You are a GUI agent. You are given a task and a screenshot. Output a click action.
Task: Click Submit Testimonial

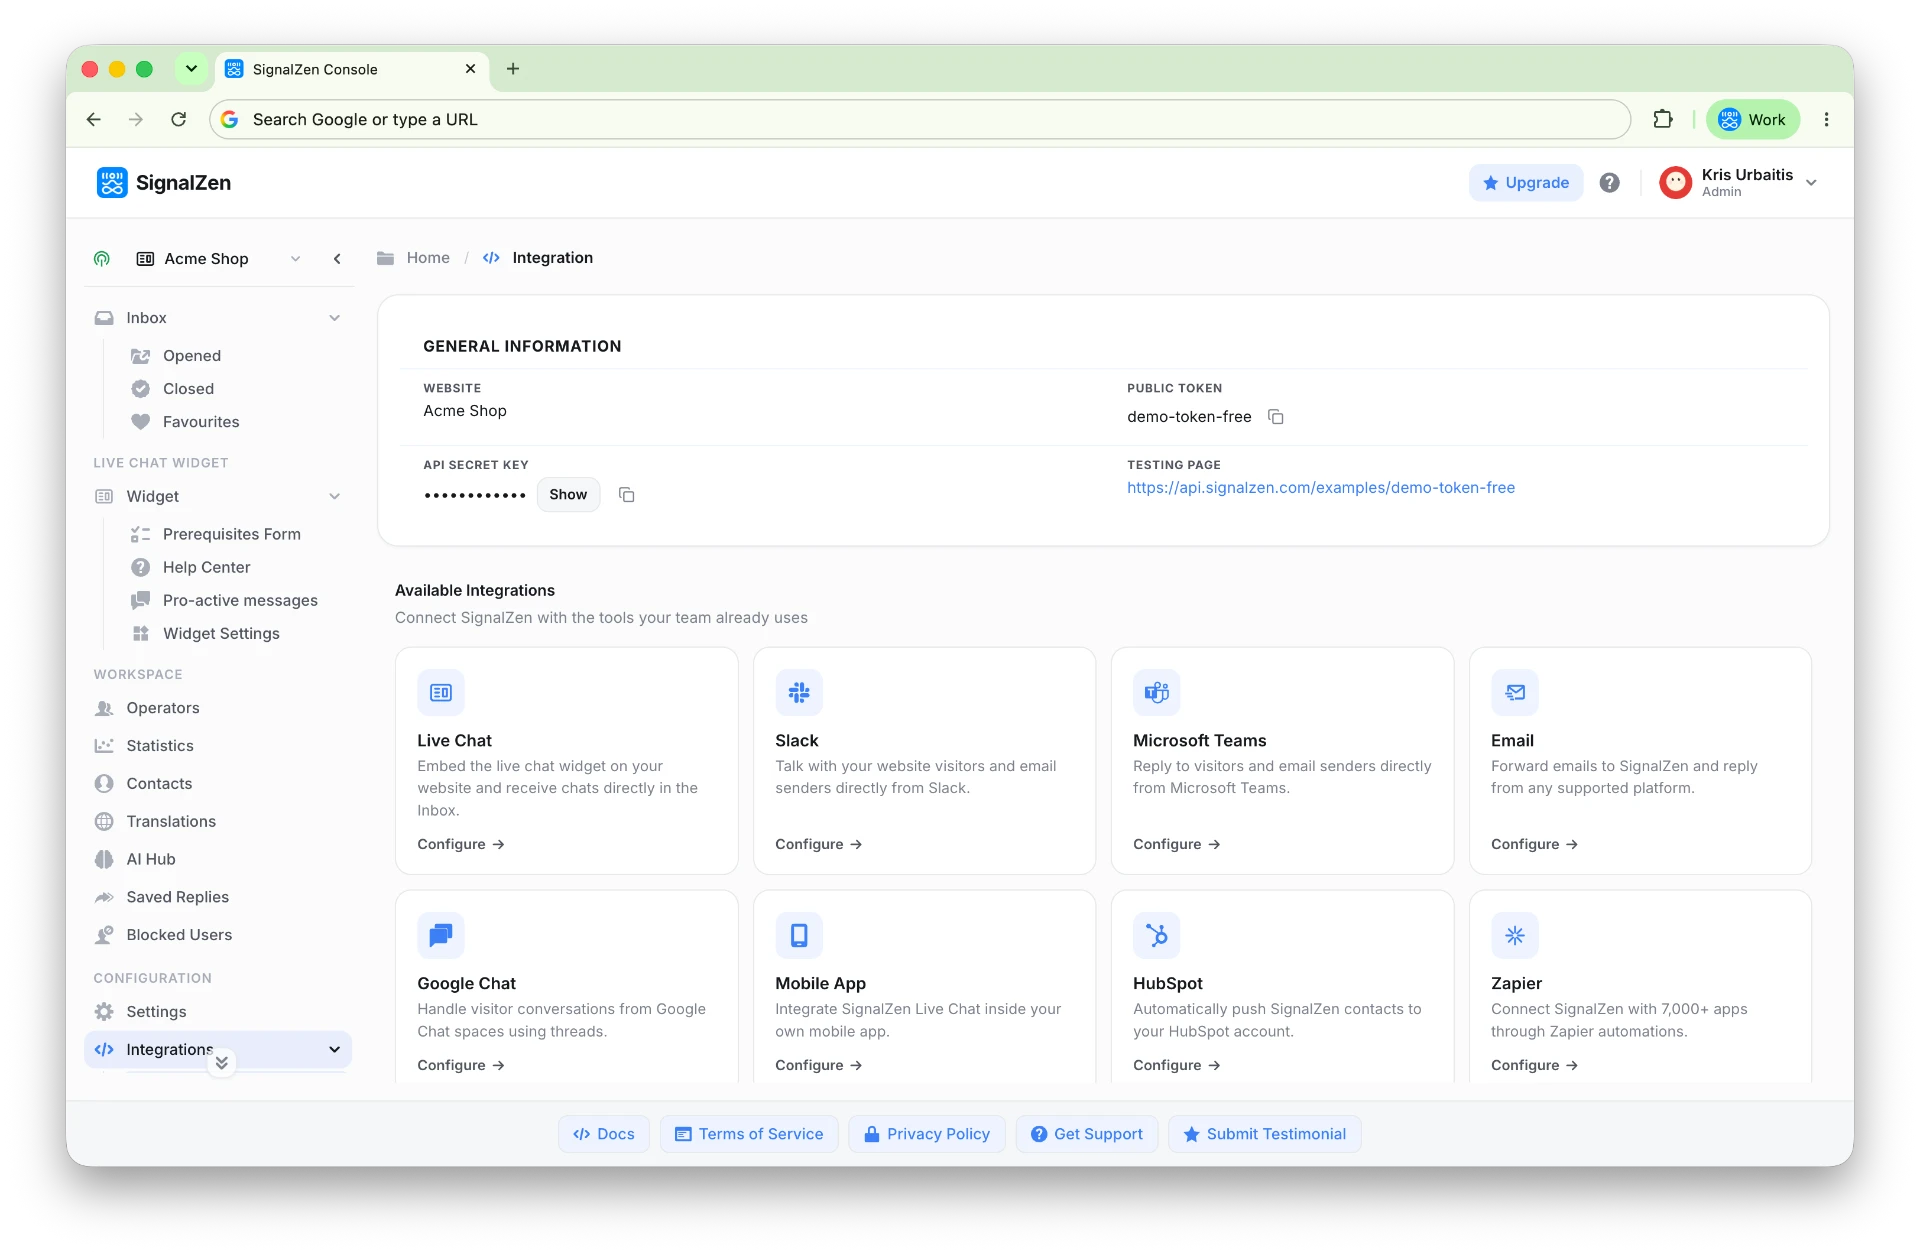1265,1134
